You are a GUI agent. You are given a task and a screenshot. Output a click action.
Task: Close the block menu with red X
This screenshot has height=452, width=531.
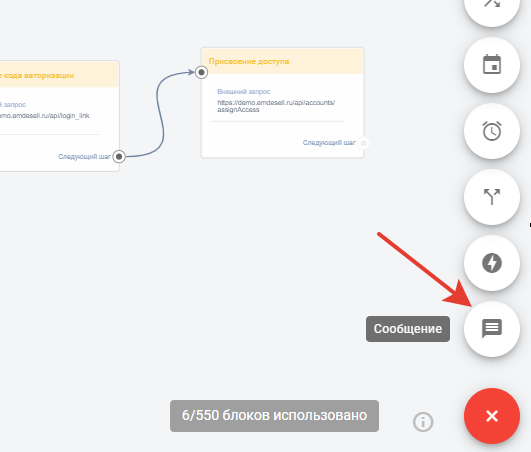point(492,416)
